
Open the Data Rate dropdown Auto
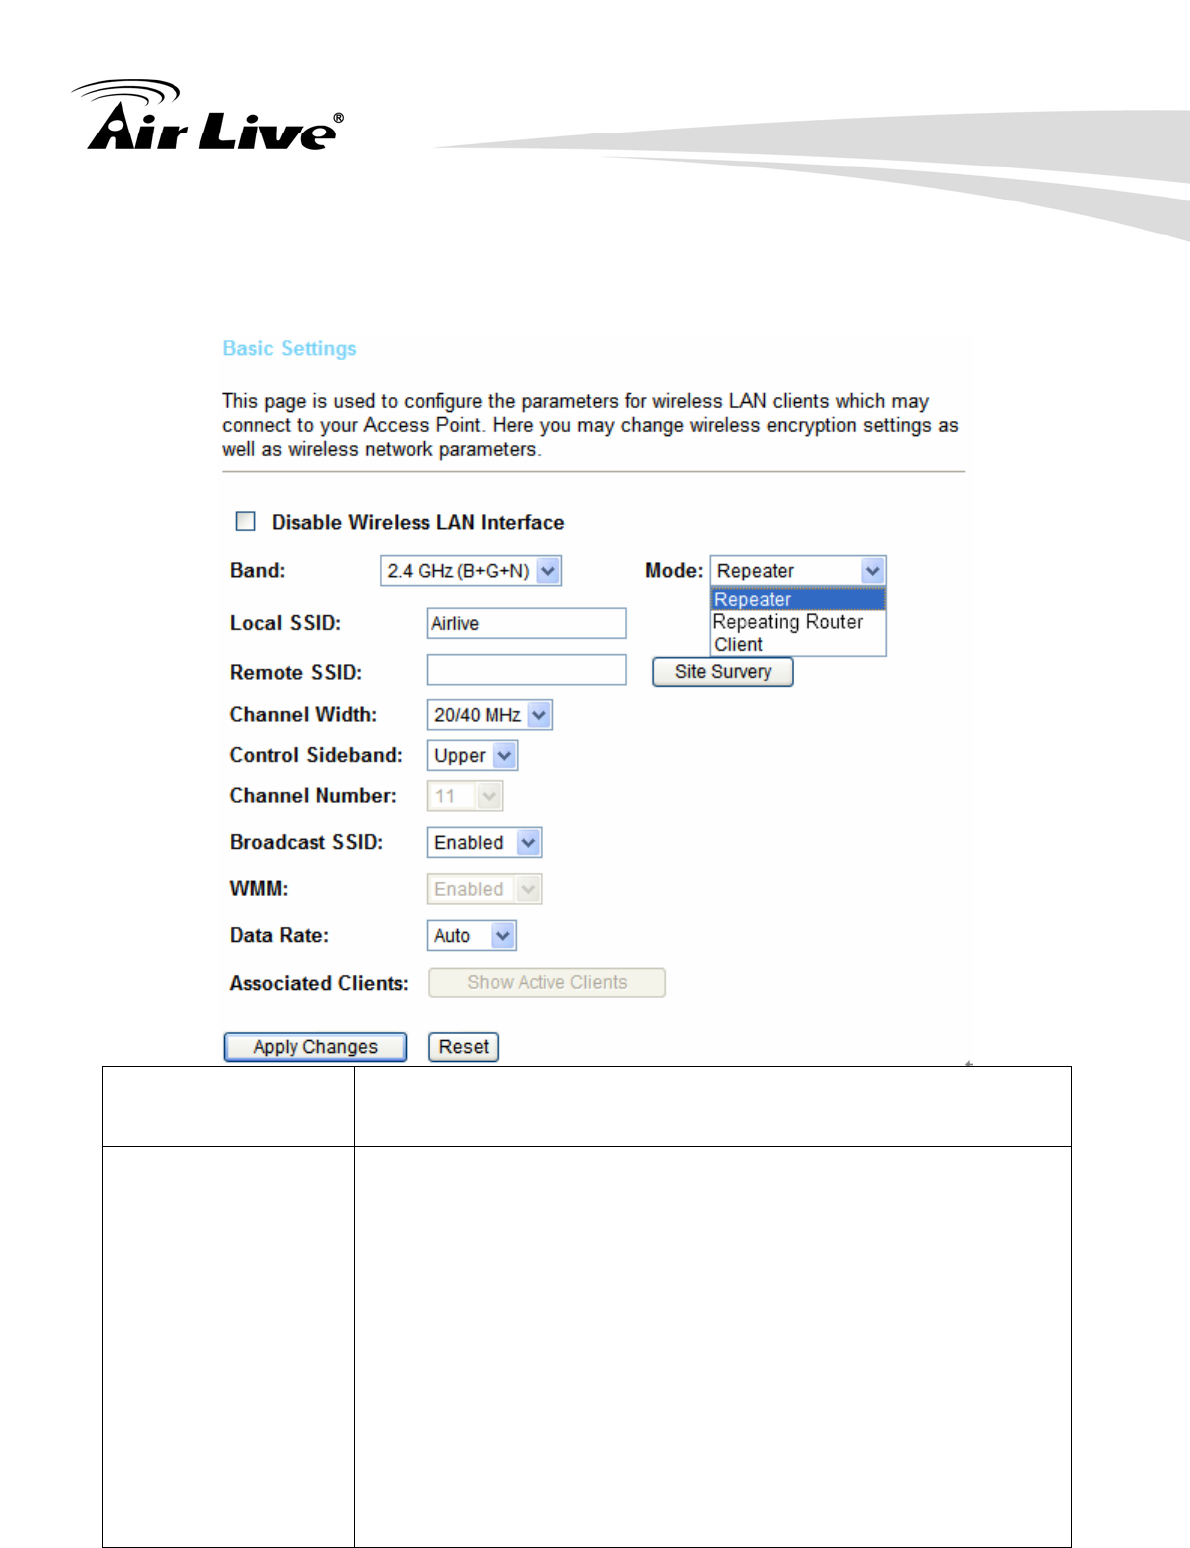point(471,936)
